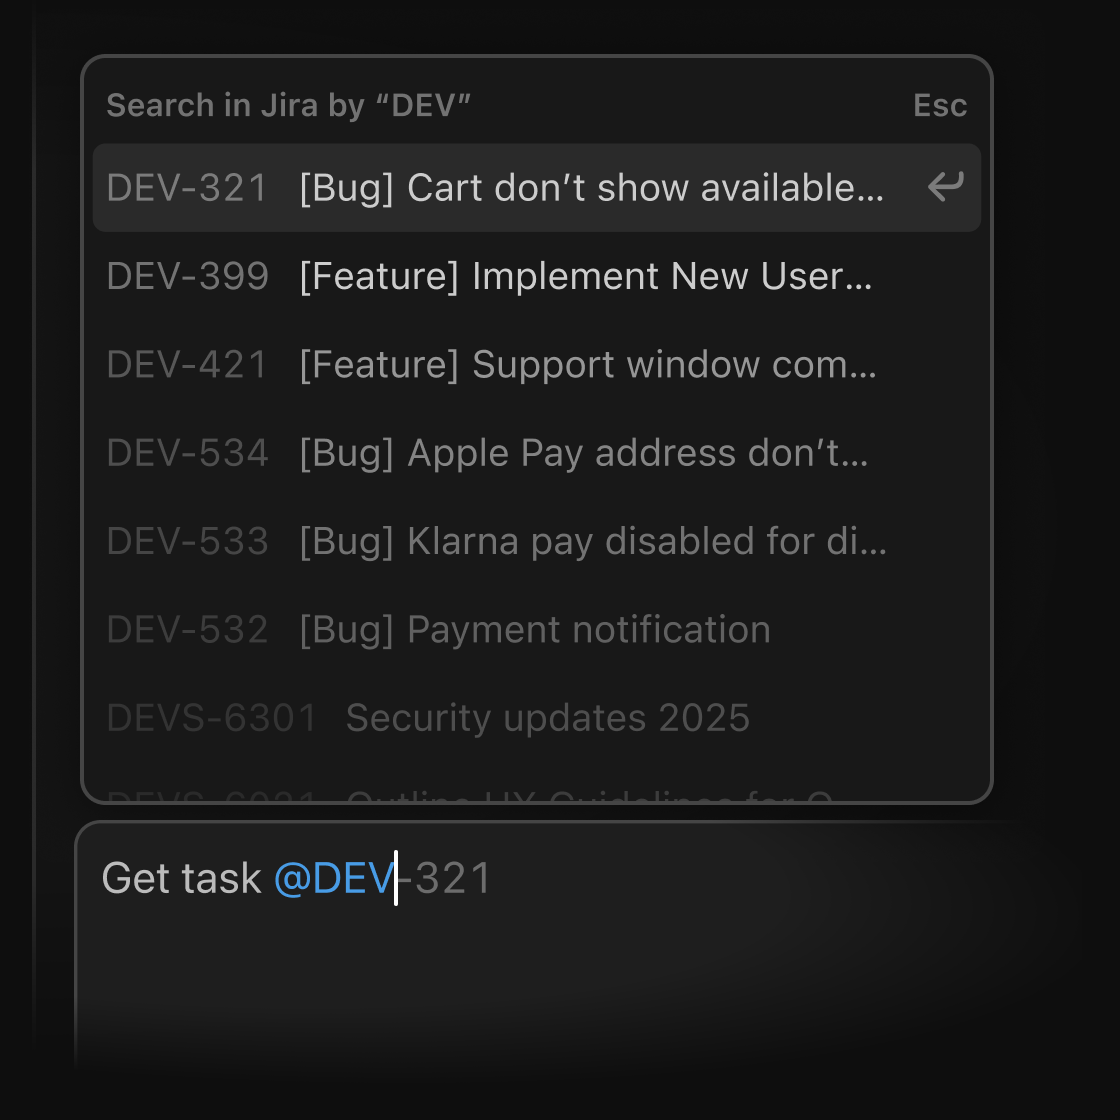1120x1120 pixels.
Task: Place cursor in the message input field
Action: pyautogui.click(x=600, y=950)
